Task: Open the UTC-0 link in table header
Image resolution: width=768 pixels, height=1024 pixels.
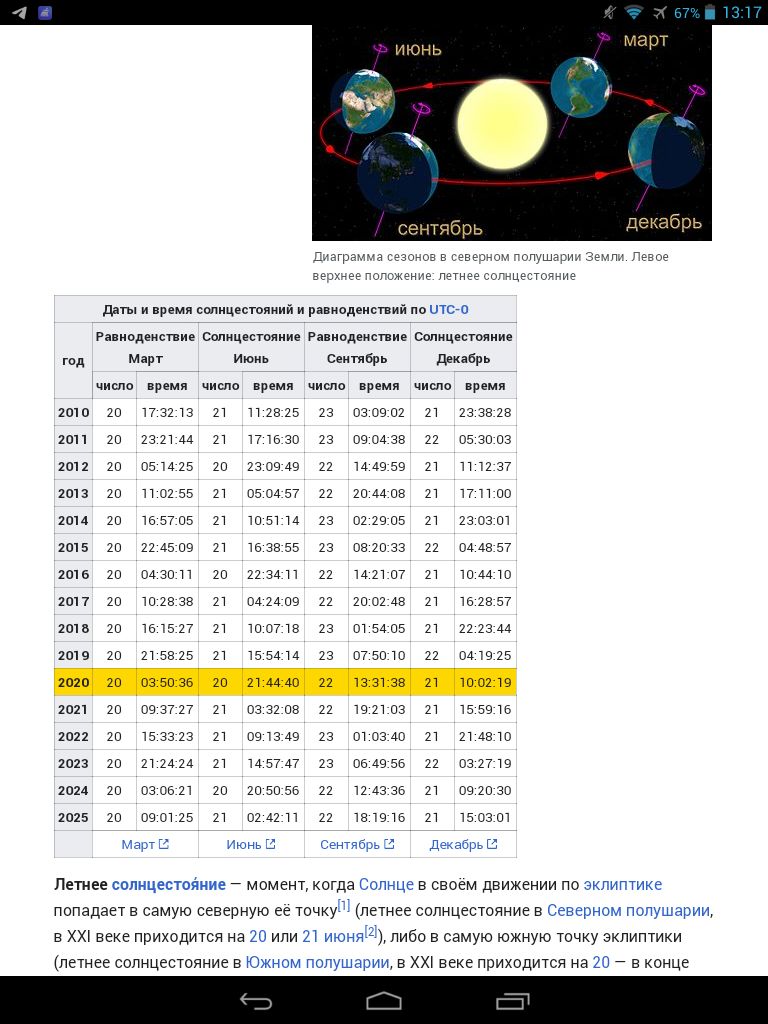Action: pyautogui.click(x=449, y=310)
